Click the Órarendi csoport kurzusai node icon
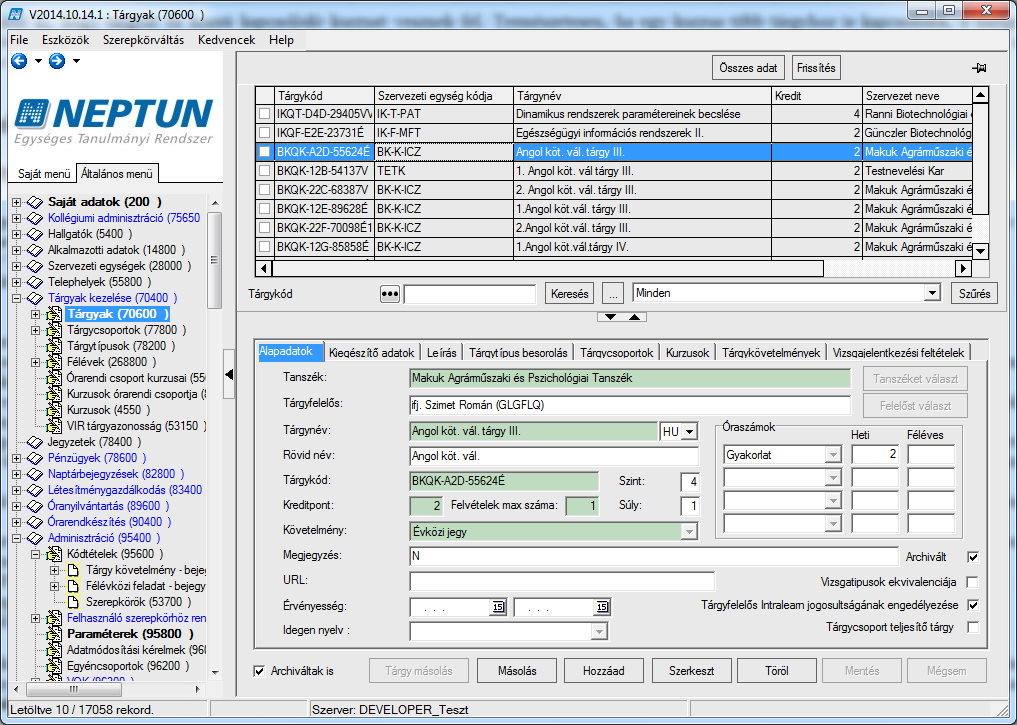Image resolution: width=1017 pixels, height=725 pixels. tap(54, 378)
